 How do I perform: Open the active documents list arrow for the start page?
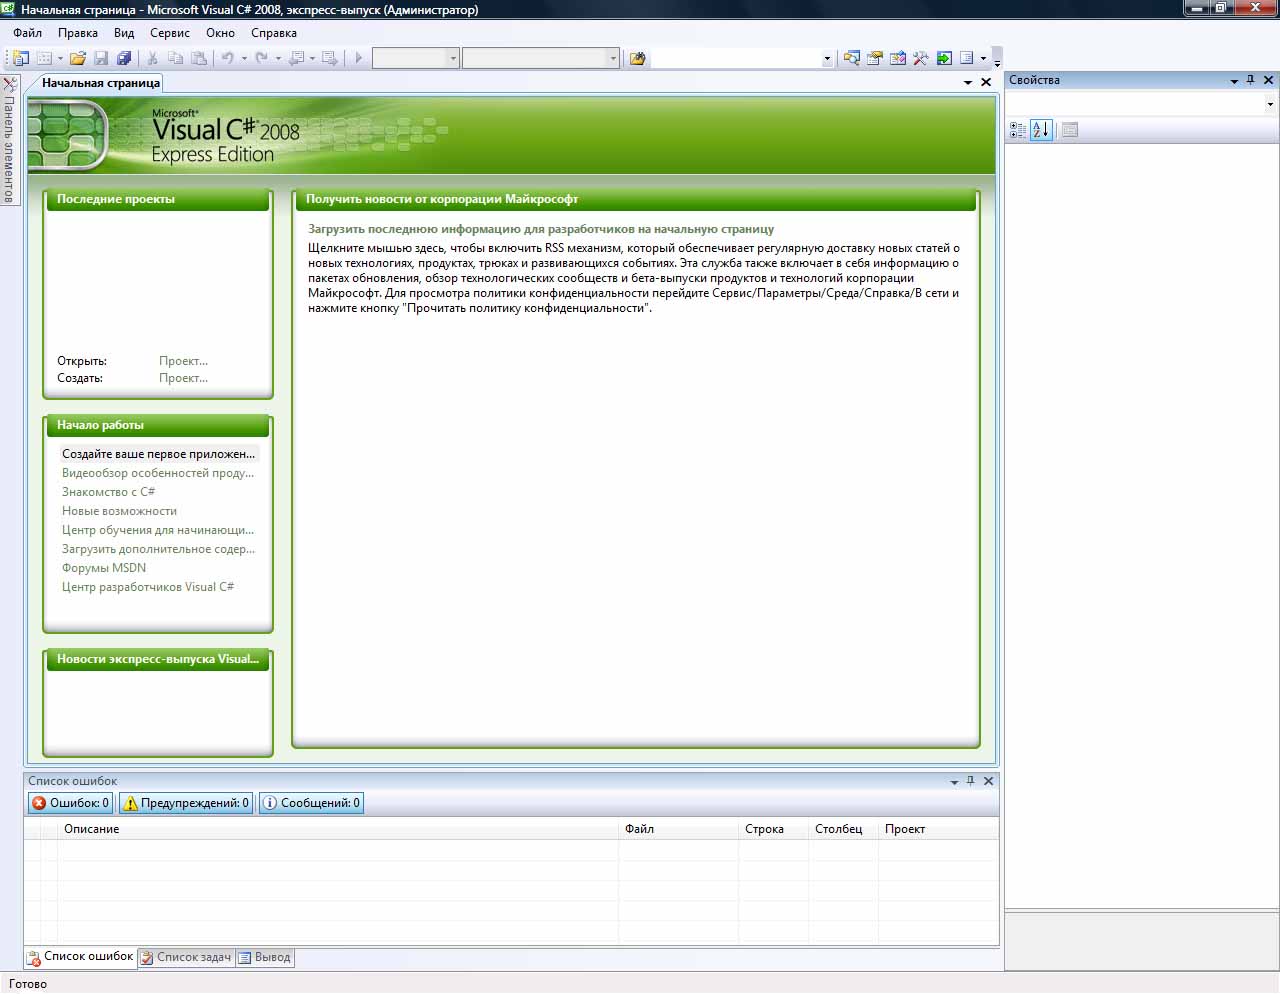pos(968,83)
